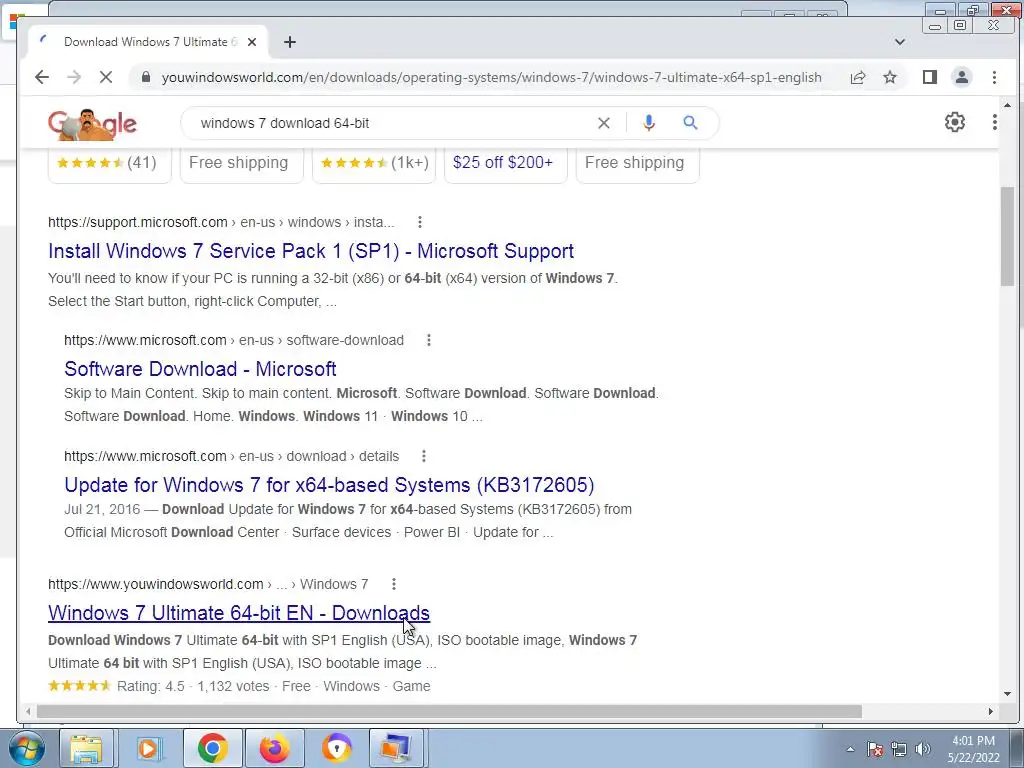The height and width of the screenshot is (768, 1024).
Task: Click the scroll right arrow
Action: coord(990,711)
